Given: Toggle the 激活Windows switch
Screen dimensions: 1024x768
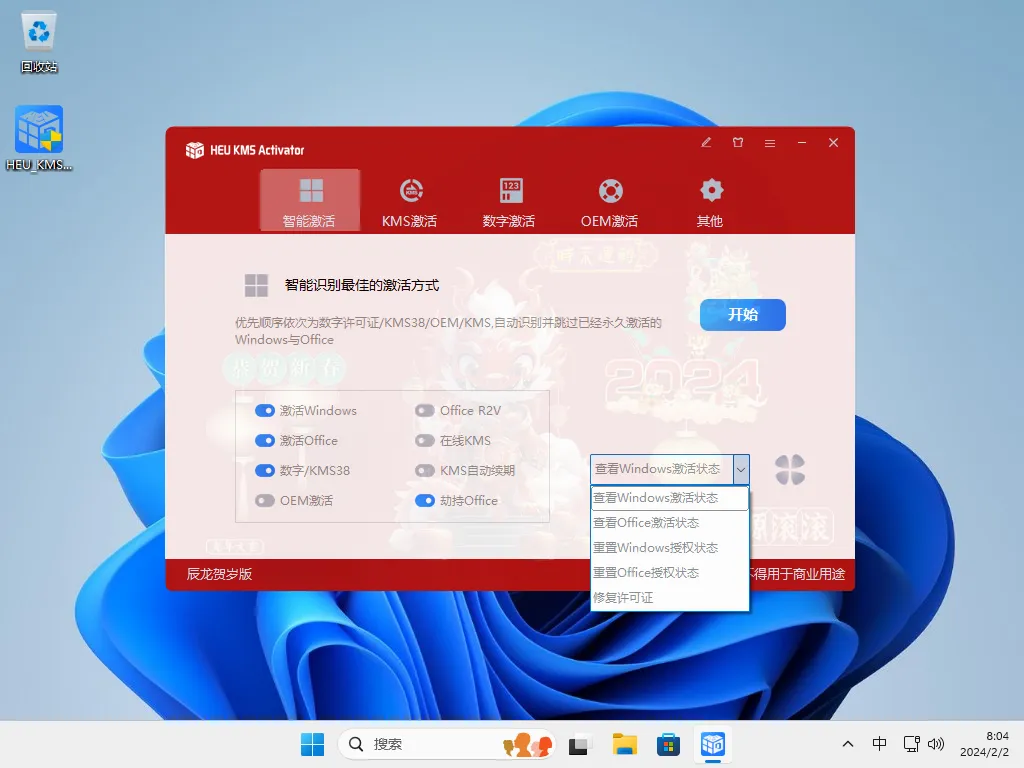Looking at the screenshot, I should [264, 411].
